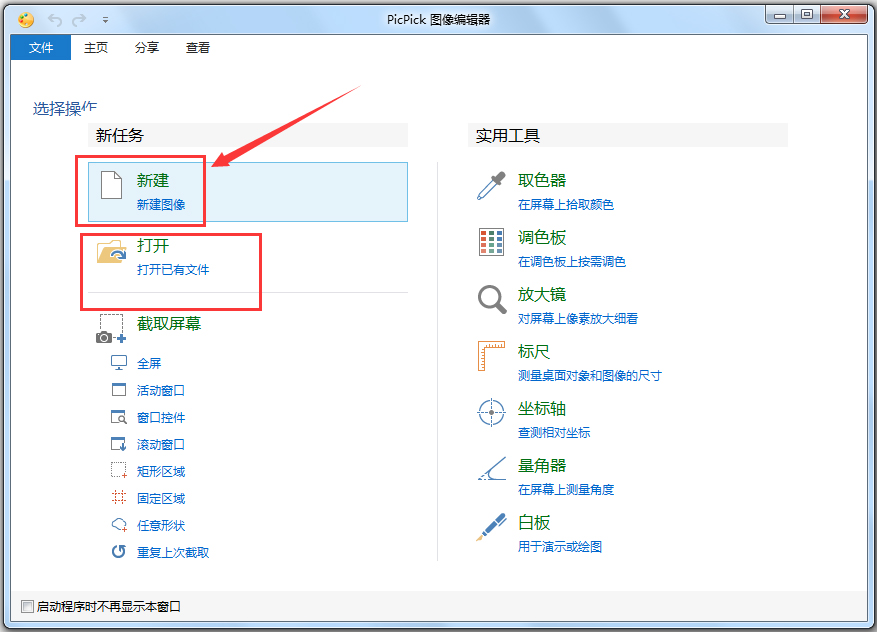Screen dimensions: 877x632
Task: Switch to the 分享 tab
Action: 147,48
